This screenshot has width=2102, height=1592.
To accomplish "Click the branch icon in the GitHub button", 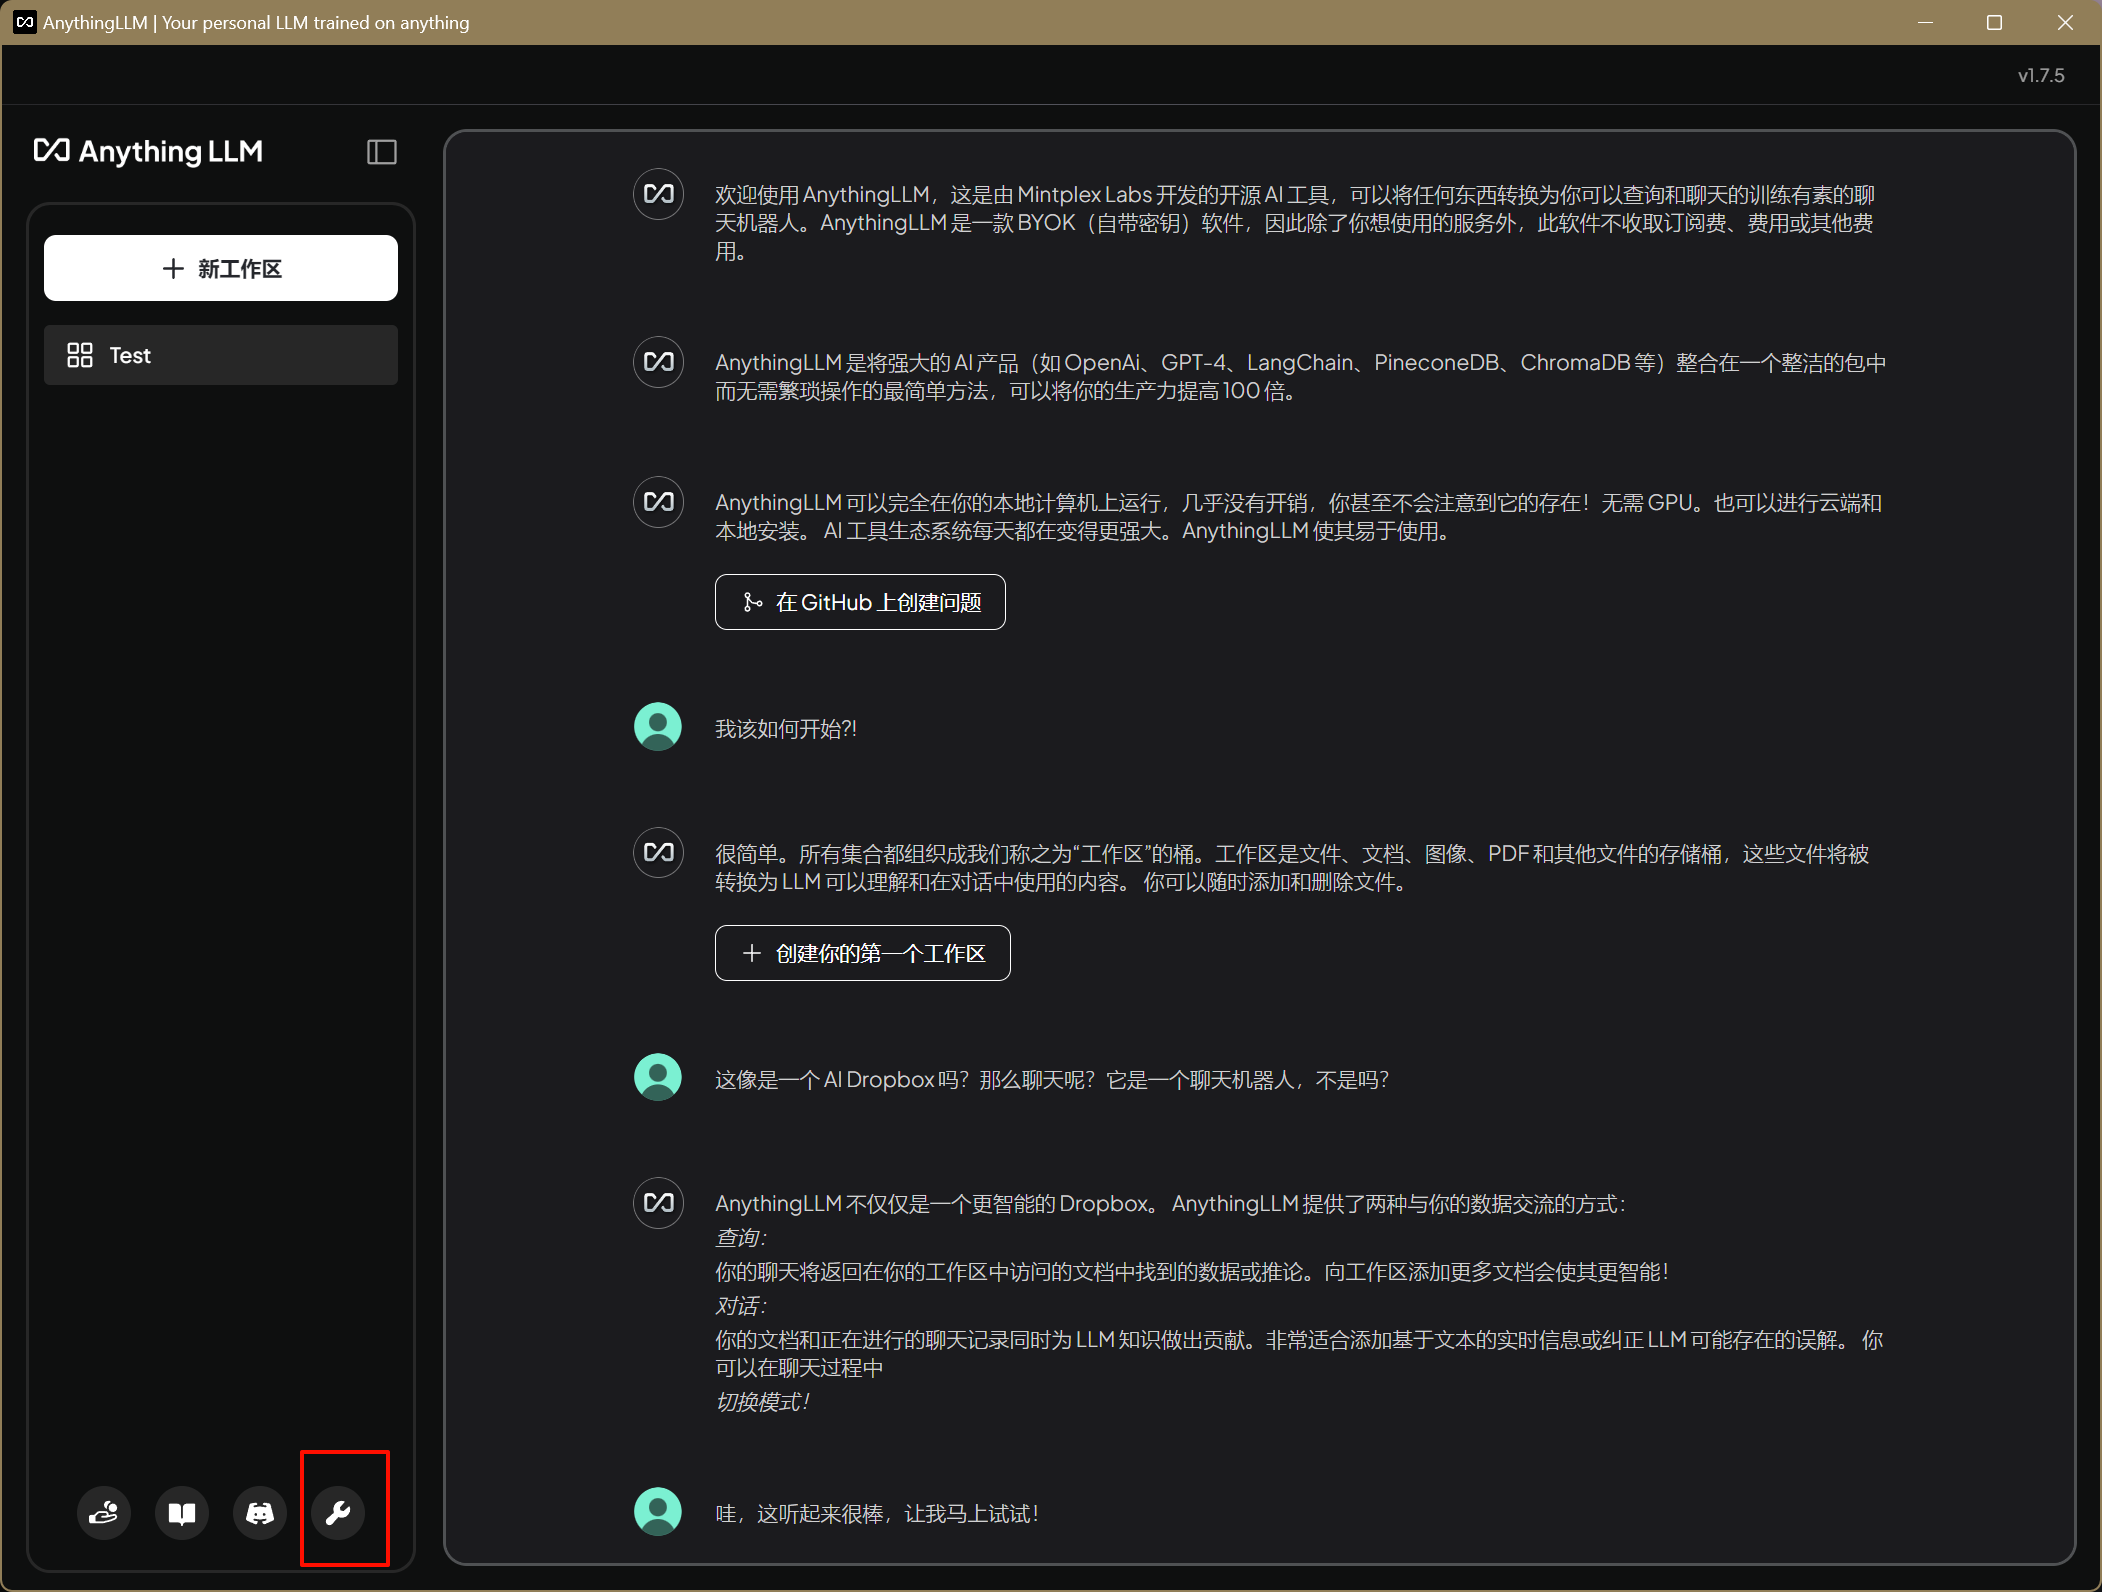I will click(x=753, y=602).
